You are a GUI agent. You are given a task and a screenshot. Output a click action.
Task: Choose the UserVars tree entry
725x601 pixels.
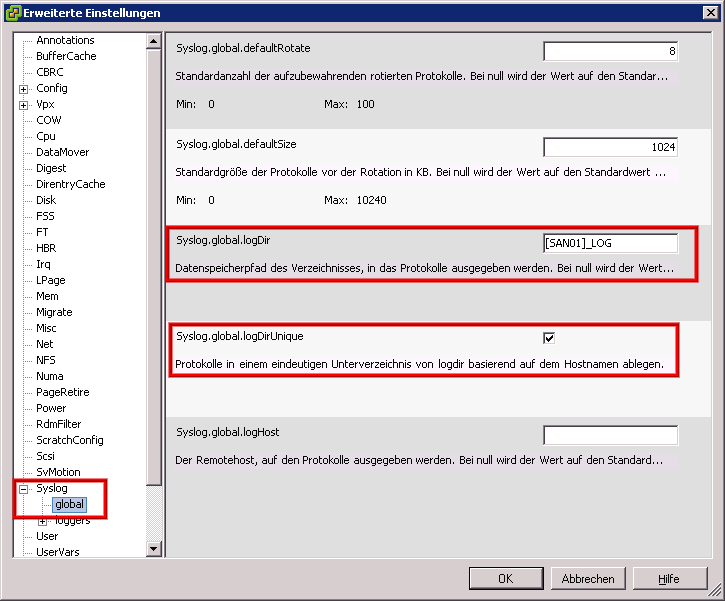(x=57, y=552)
